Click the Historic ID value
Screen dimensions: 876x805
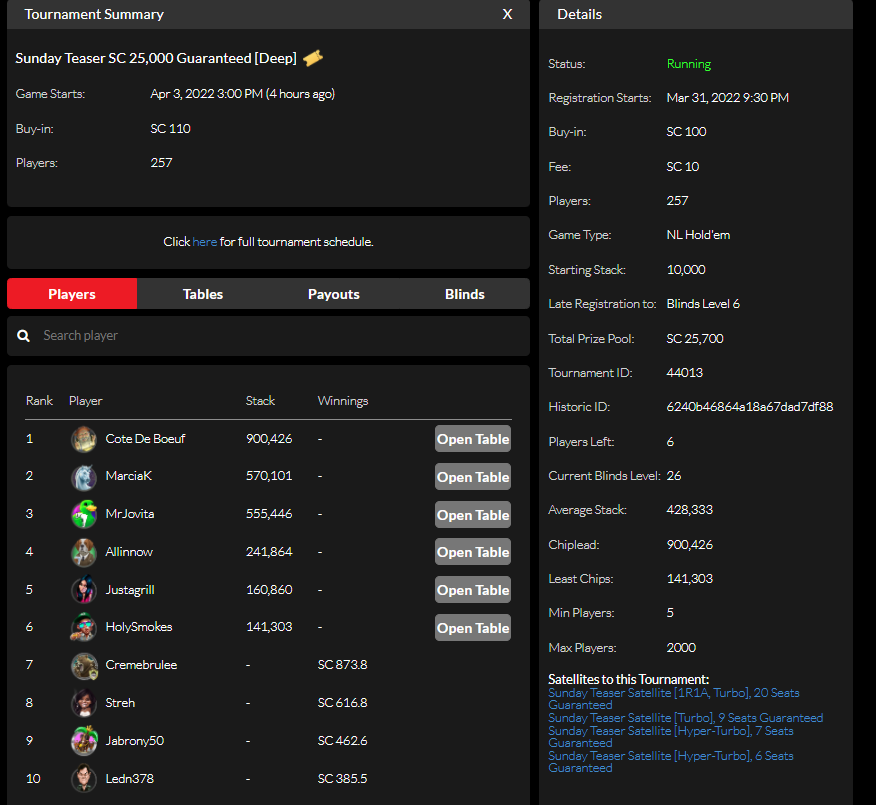tap(750, 407)
